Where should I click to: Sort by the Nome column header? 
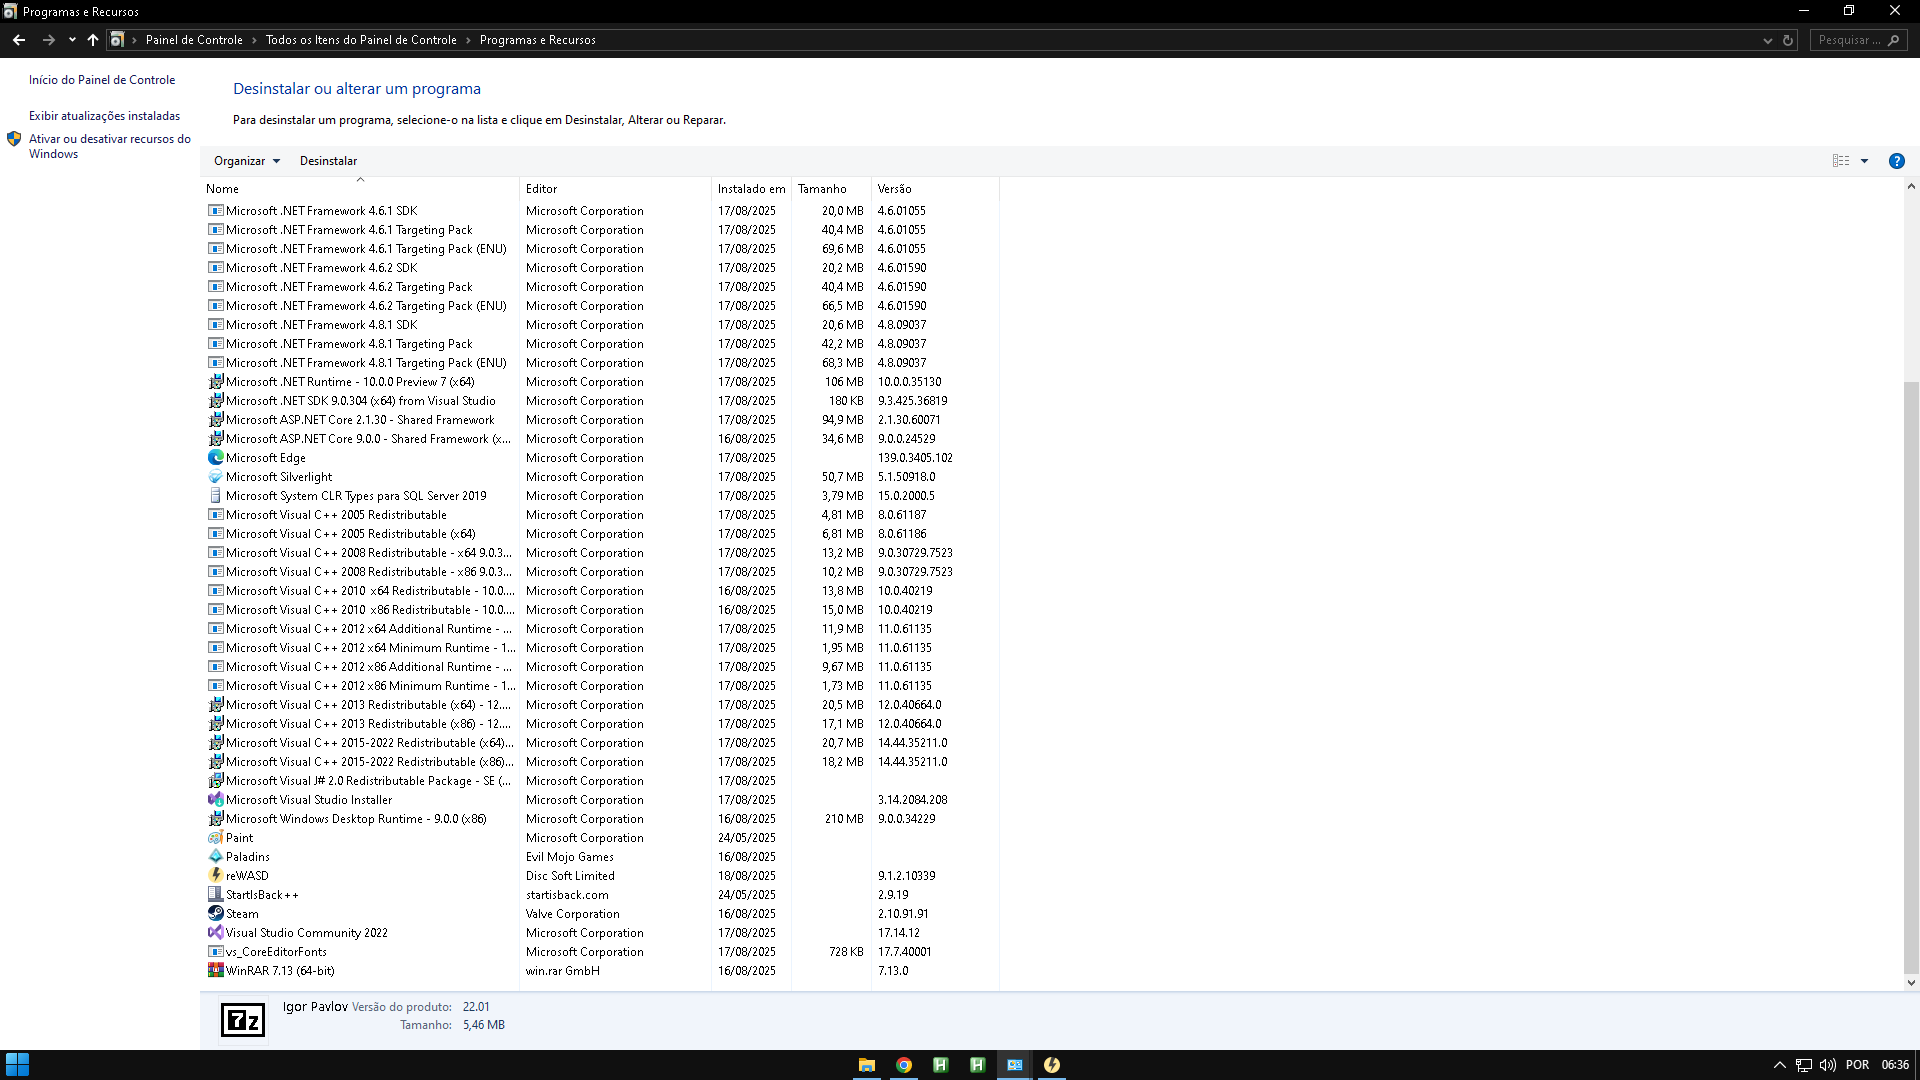coord(360,188)
